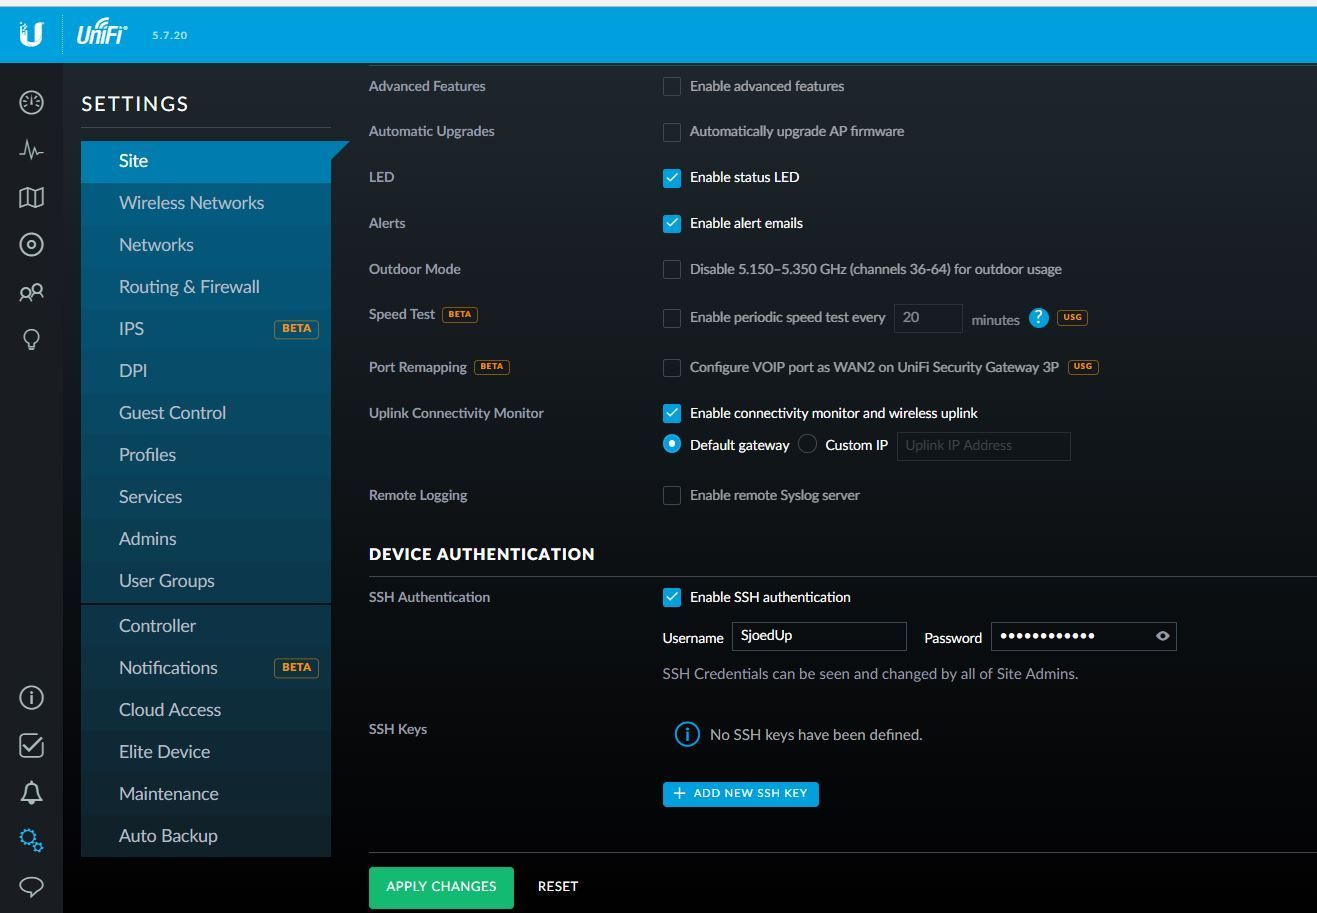This screenshot has width=1317, height=913.
Task: Open the Insights lightbulb icon
Action: pos(31,340)
